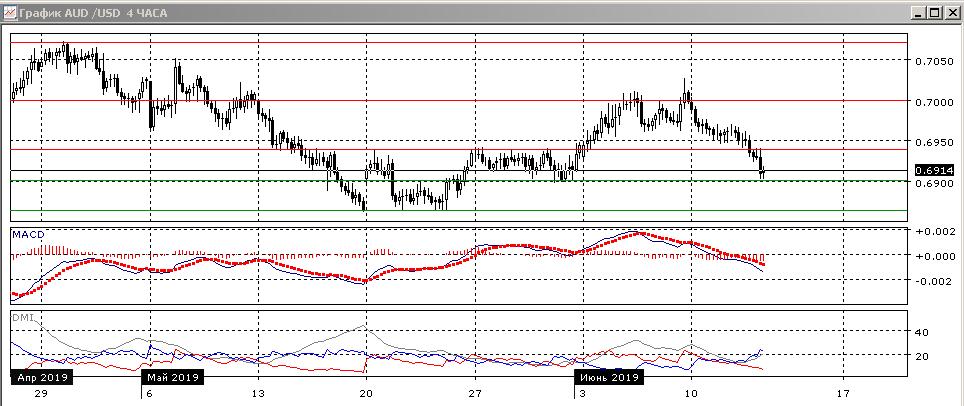Click the chart window icon in title bar
This screenshot has height=406, width=964.
[9, 13]
